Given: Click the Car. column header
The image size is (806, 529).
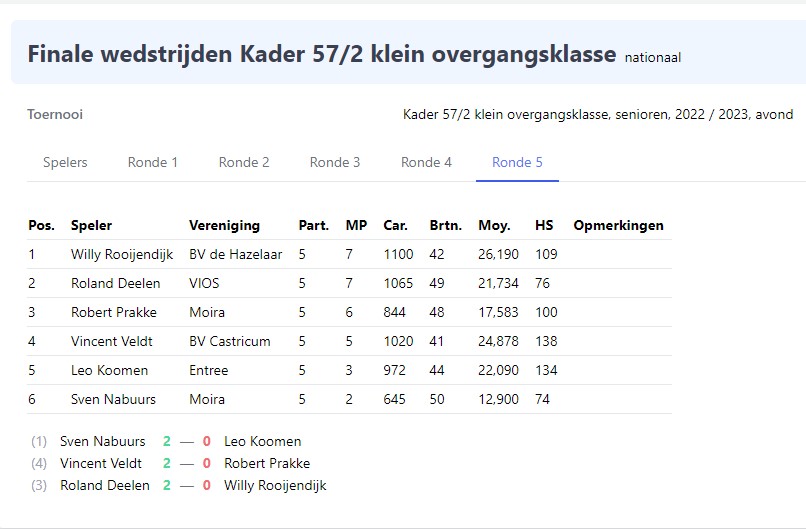Looking at the screenshot, I should 396,225.
